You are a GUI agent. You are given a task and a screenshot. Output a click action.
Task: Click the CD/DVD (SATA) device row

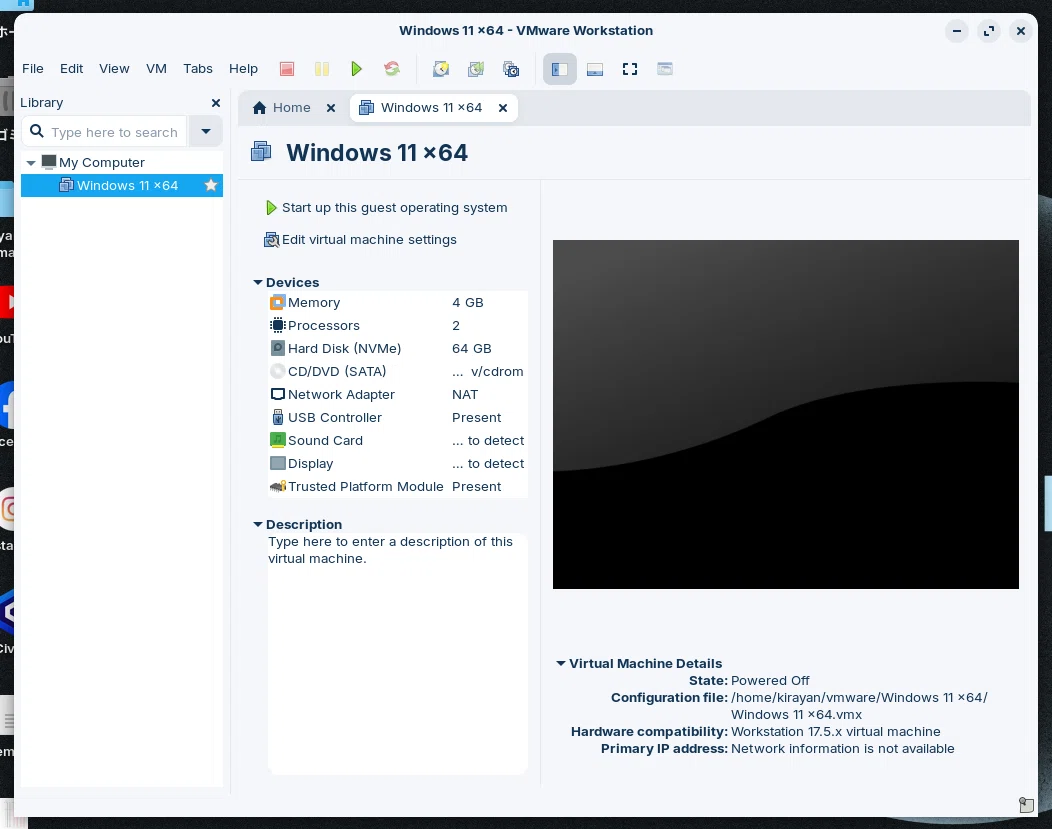tap(397, 372)
